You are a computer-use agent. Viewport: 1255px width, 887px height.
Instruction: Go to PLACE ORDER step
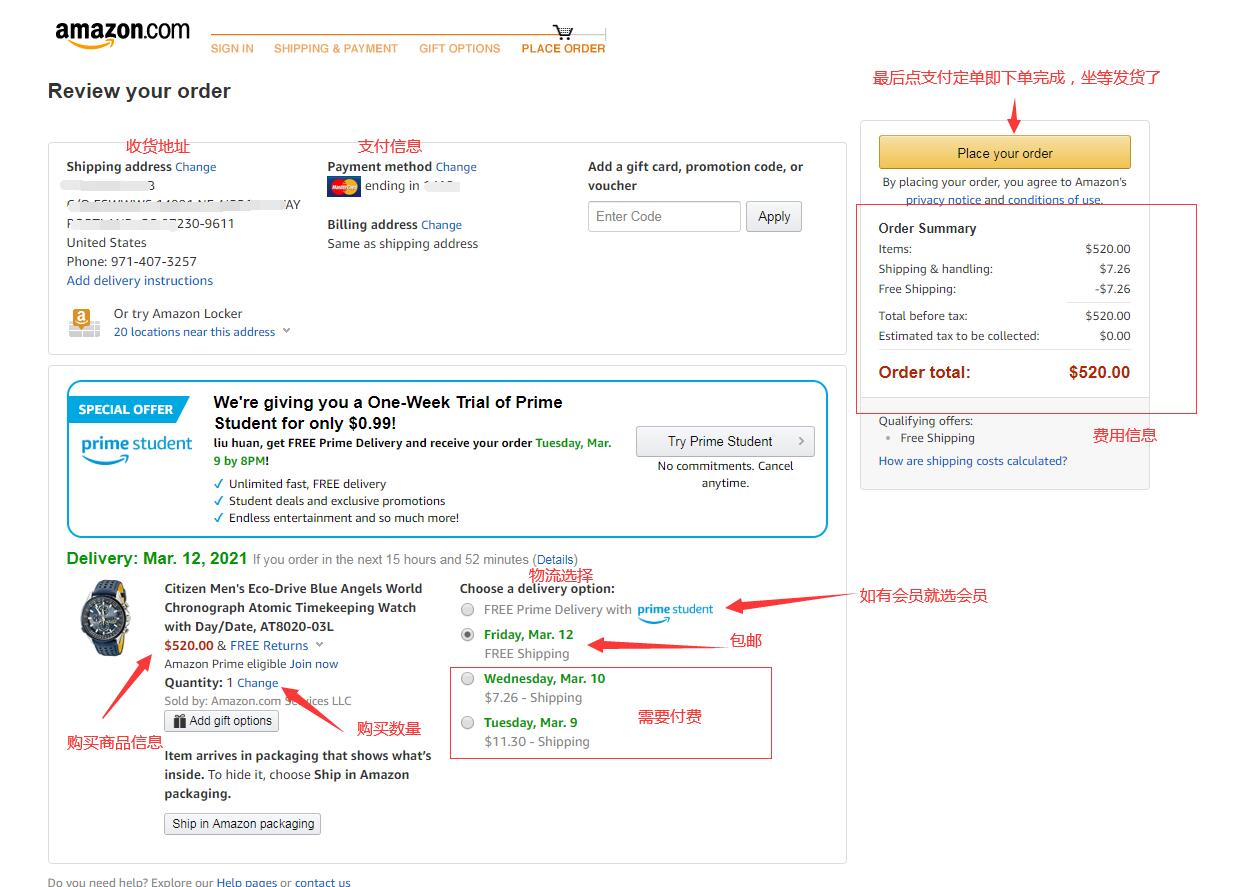(x=563, y=48)
